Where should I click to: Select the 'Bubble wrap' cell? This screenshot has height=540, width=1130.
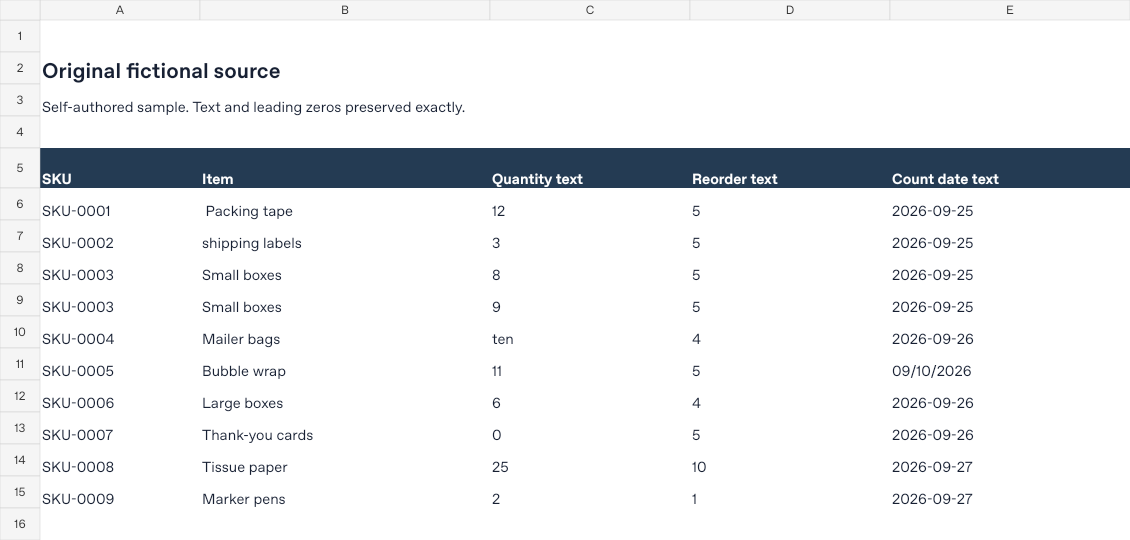click(344, 364)
